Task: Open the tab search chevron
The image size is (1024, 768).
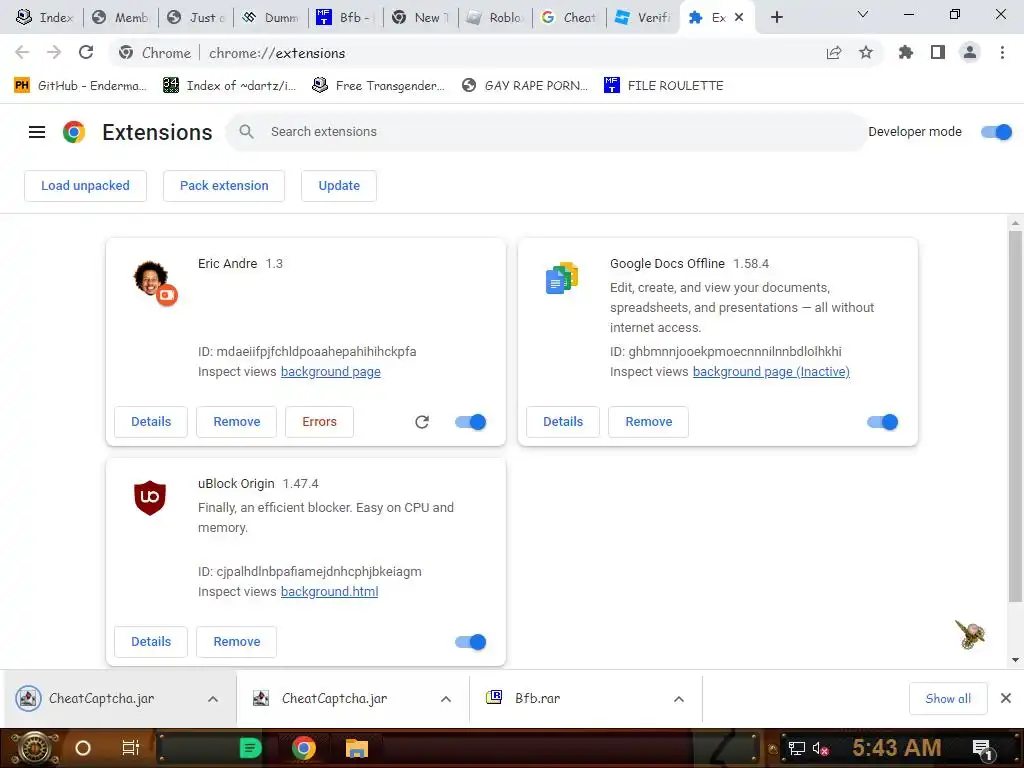Action: point(863,14)
